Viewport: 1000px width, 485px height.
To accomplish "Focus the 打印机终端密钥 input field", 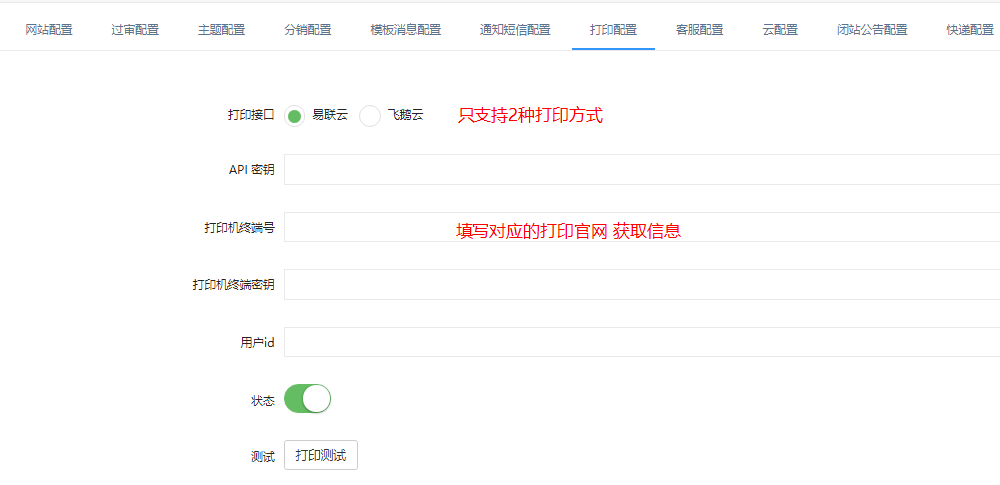I will point(642,285).
